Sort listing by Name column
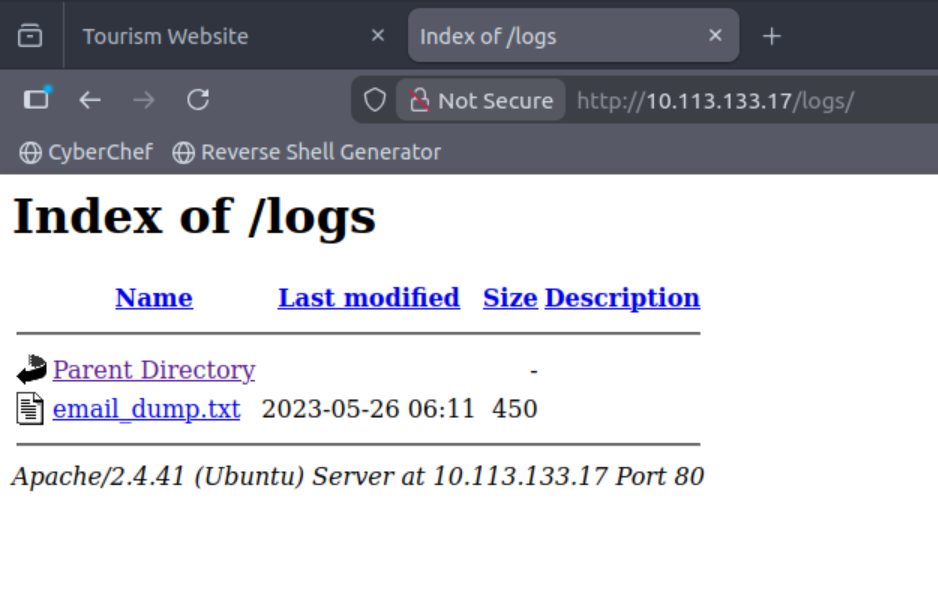 (x=154, y=297)
